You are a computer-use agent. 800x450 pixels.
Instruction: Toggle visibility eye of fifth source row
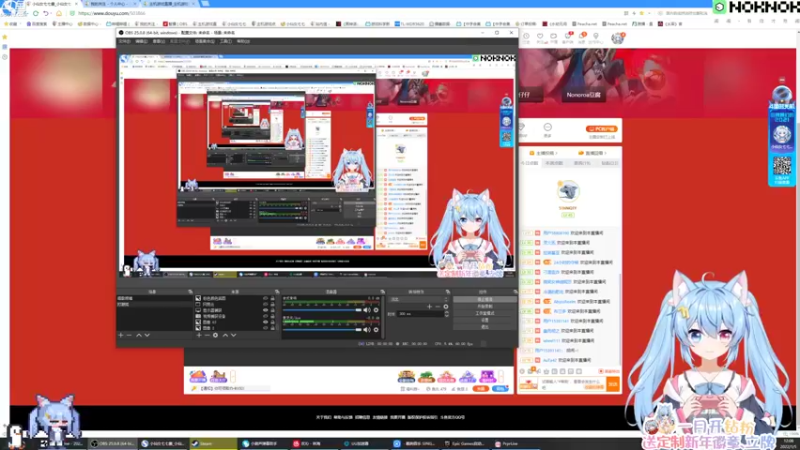pyautogui.click(x=265, y=322)
